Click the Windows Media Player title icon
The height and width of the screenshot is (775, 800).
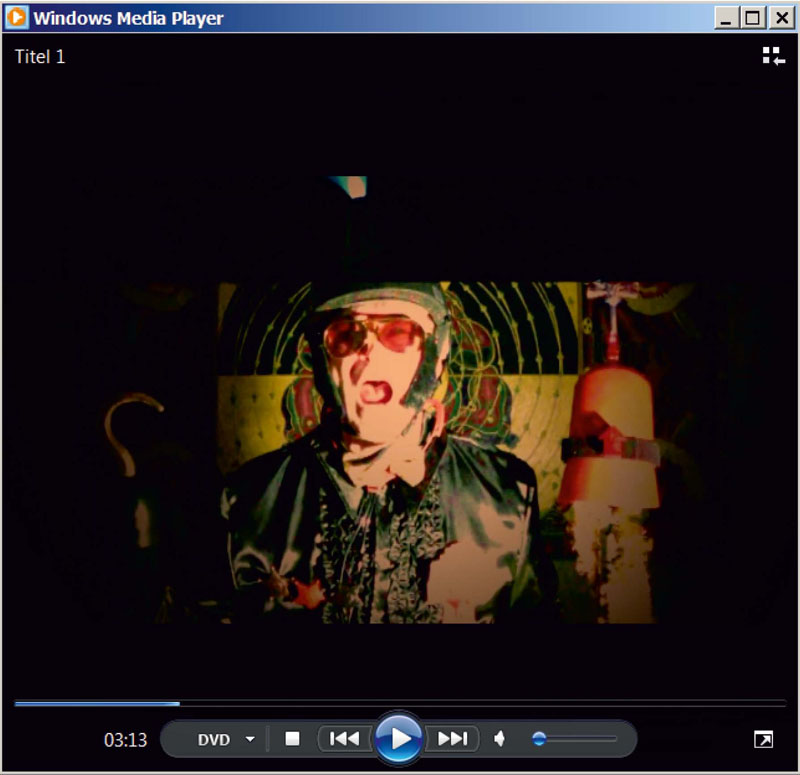16,17
